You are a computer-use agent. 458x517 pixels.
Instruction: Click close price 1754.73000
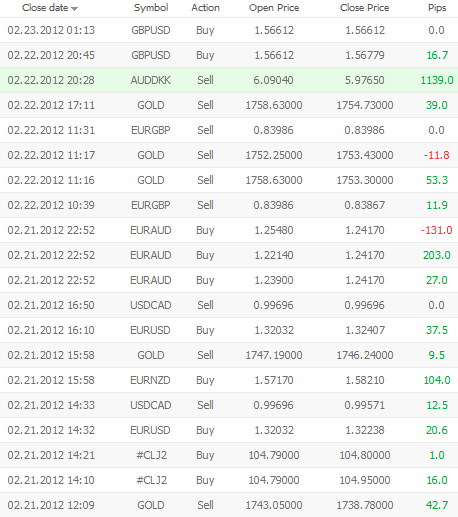[x=365, y=105]
